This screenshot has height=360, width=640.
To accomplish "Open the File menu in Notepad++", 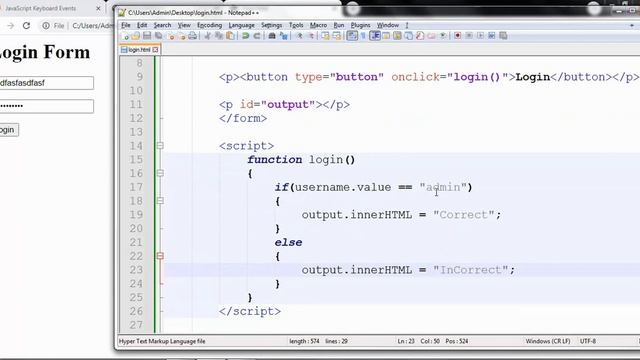I will click(126, 25).
